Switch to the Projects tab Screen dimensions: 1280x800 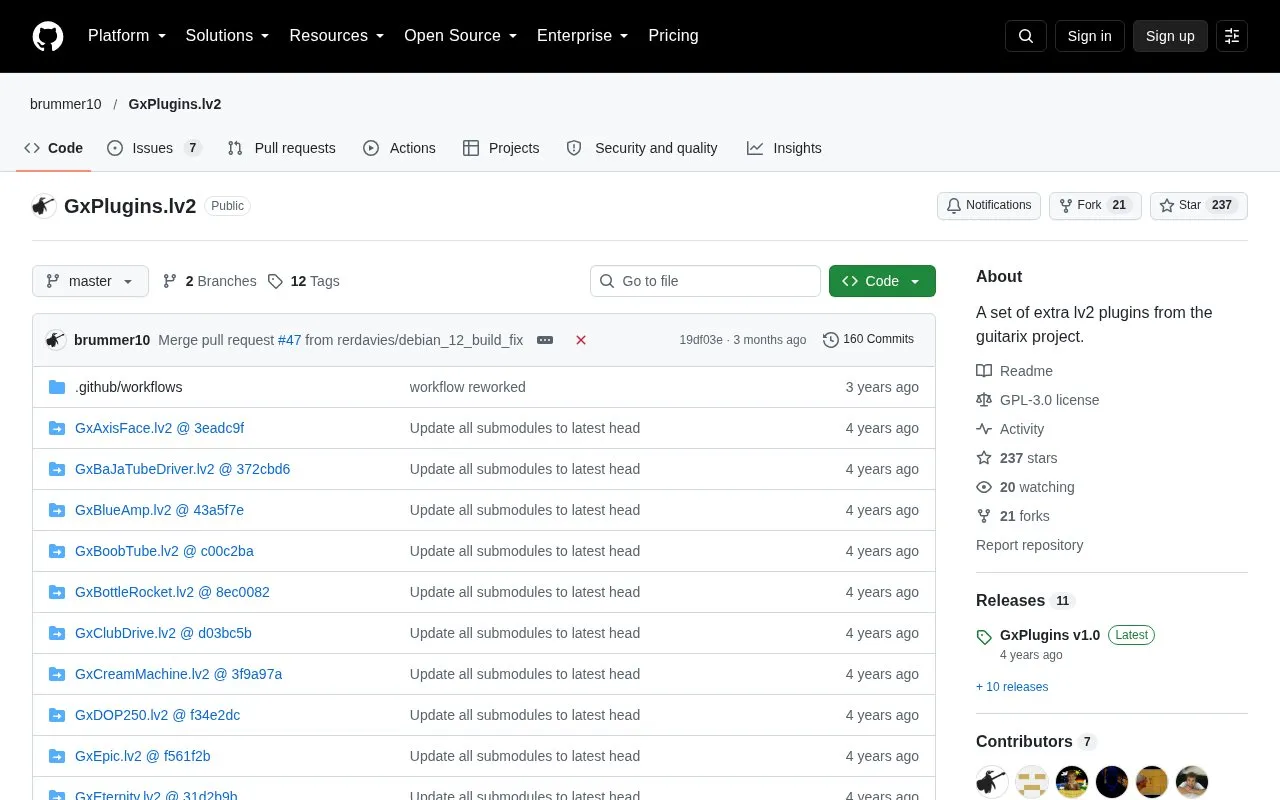pos(501,148)
